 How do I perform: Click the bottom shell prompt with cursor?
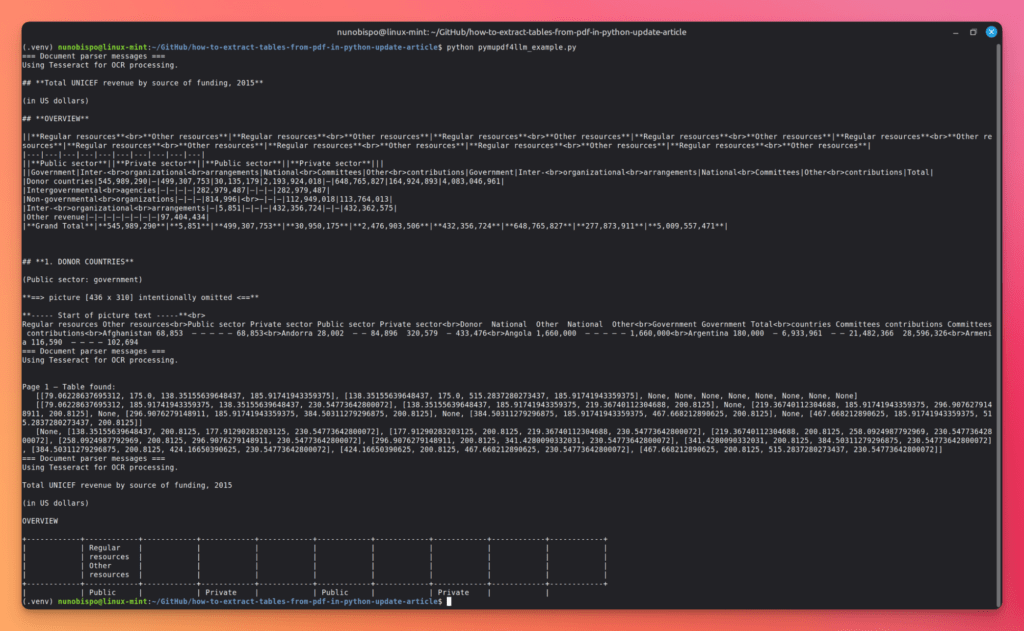[236, 602]
